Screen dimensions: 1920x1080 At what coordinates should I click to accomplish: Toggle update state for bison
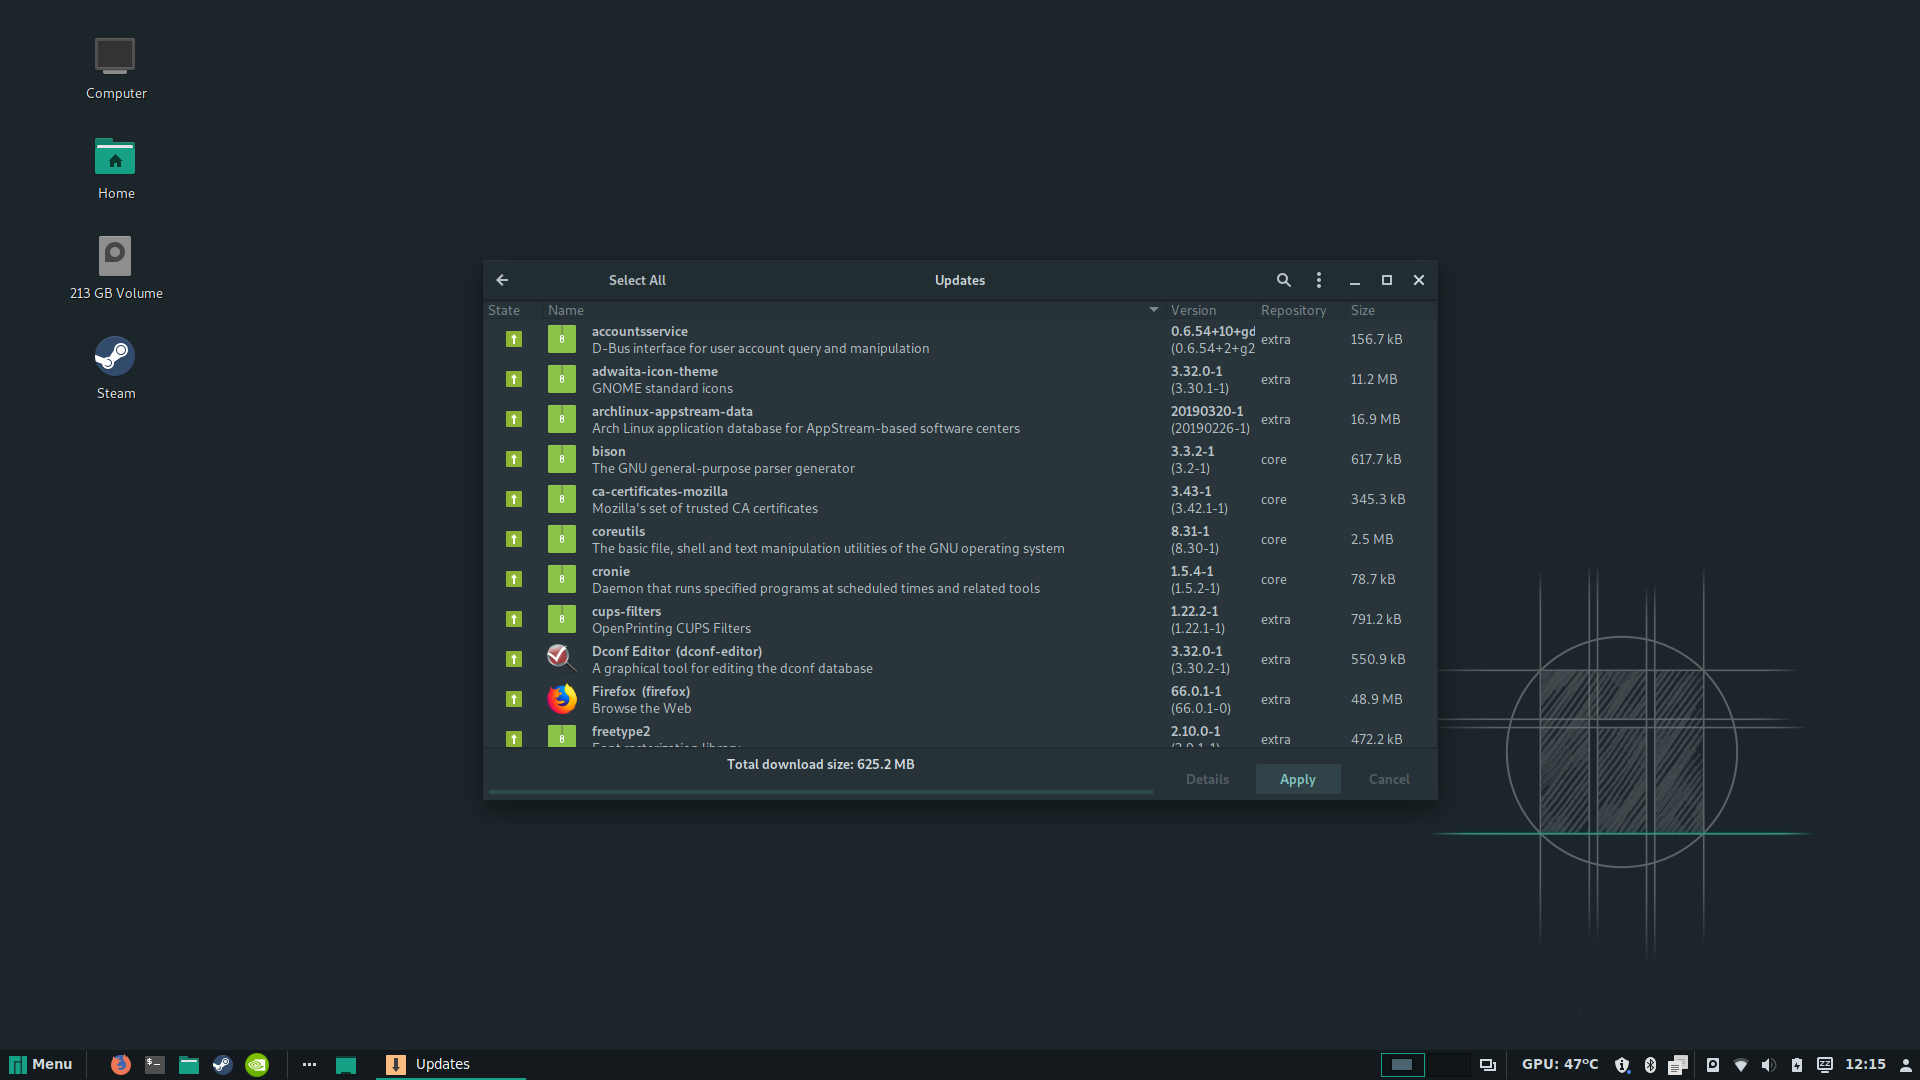pyautogui.click(x=513, y=459)
